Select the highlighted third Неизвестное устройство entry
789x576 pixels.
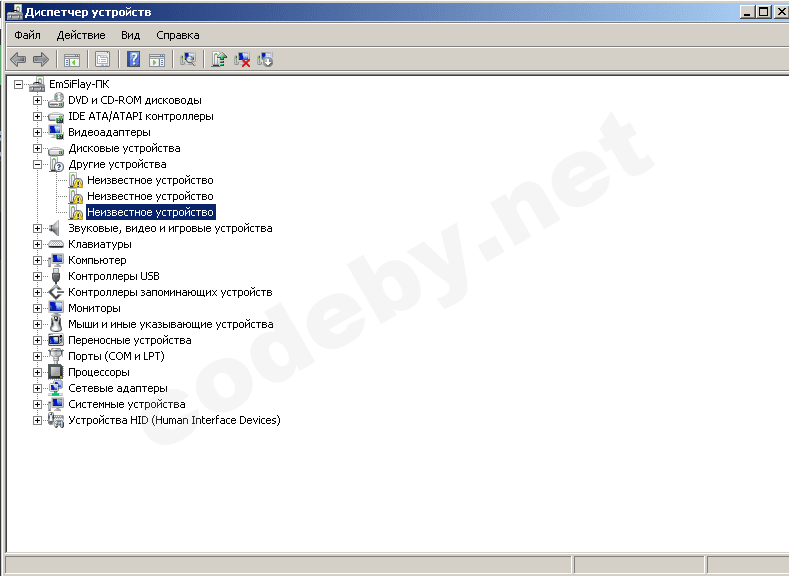[150, 212]
